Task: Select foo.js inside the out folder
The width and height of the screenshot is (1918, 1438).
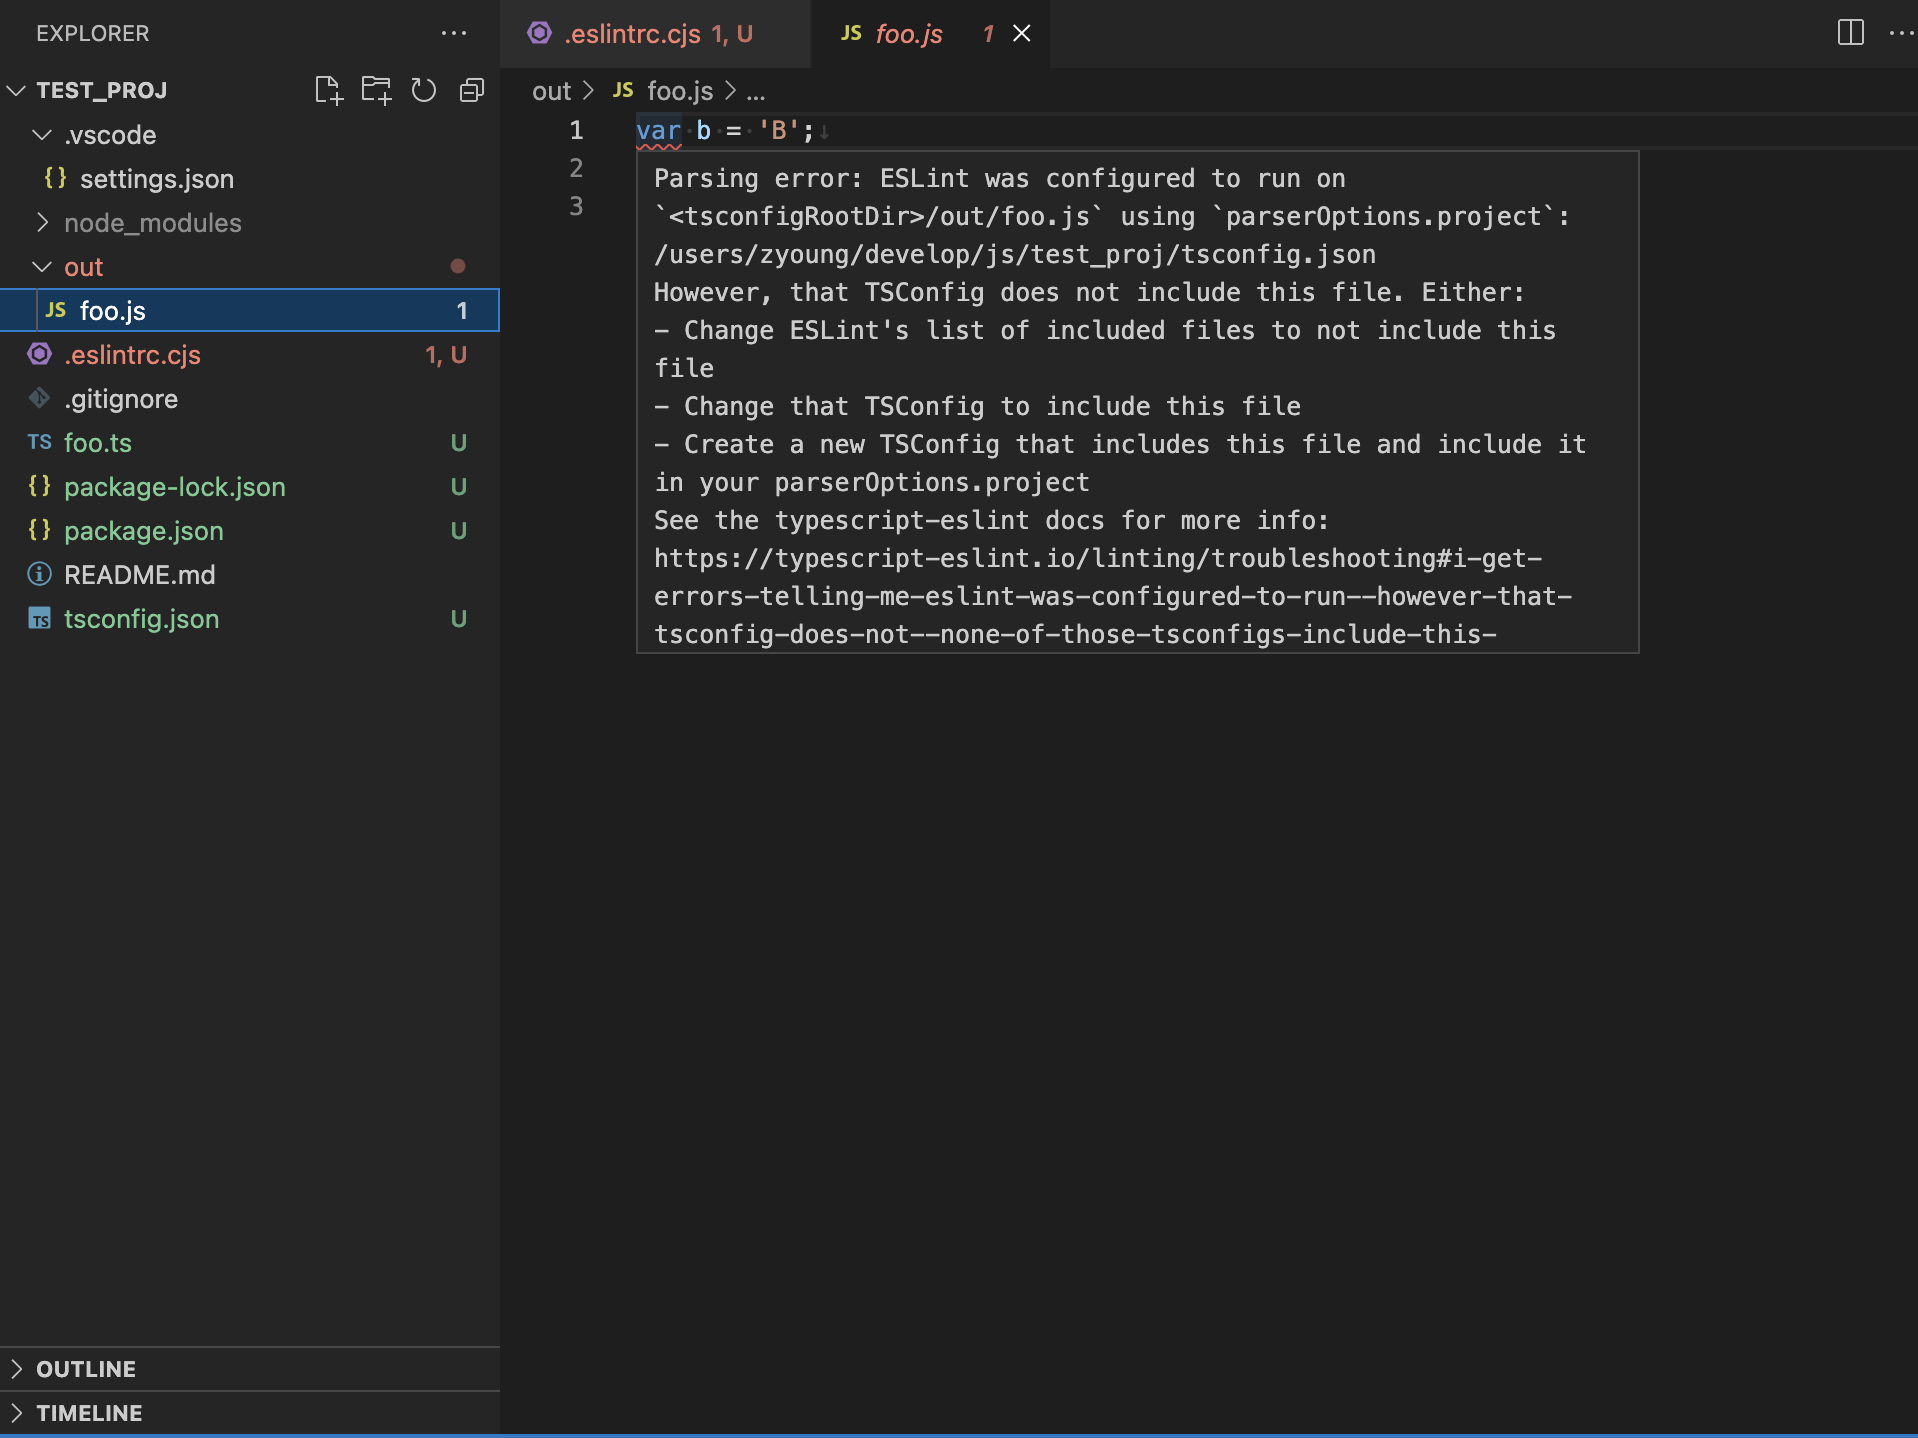Action: 250,310
